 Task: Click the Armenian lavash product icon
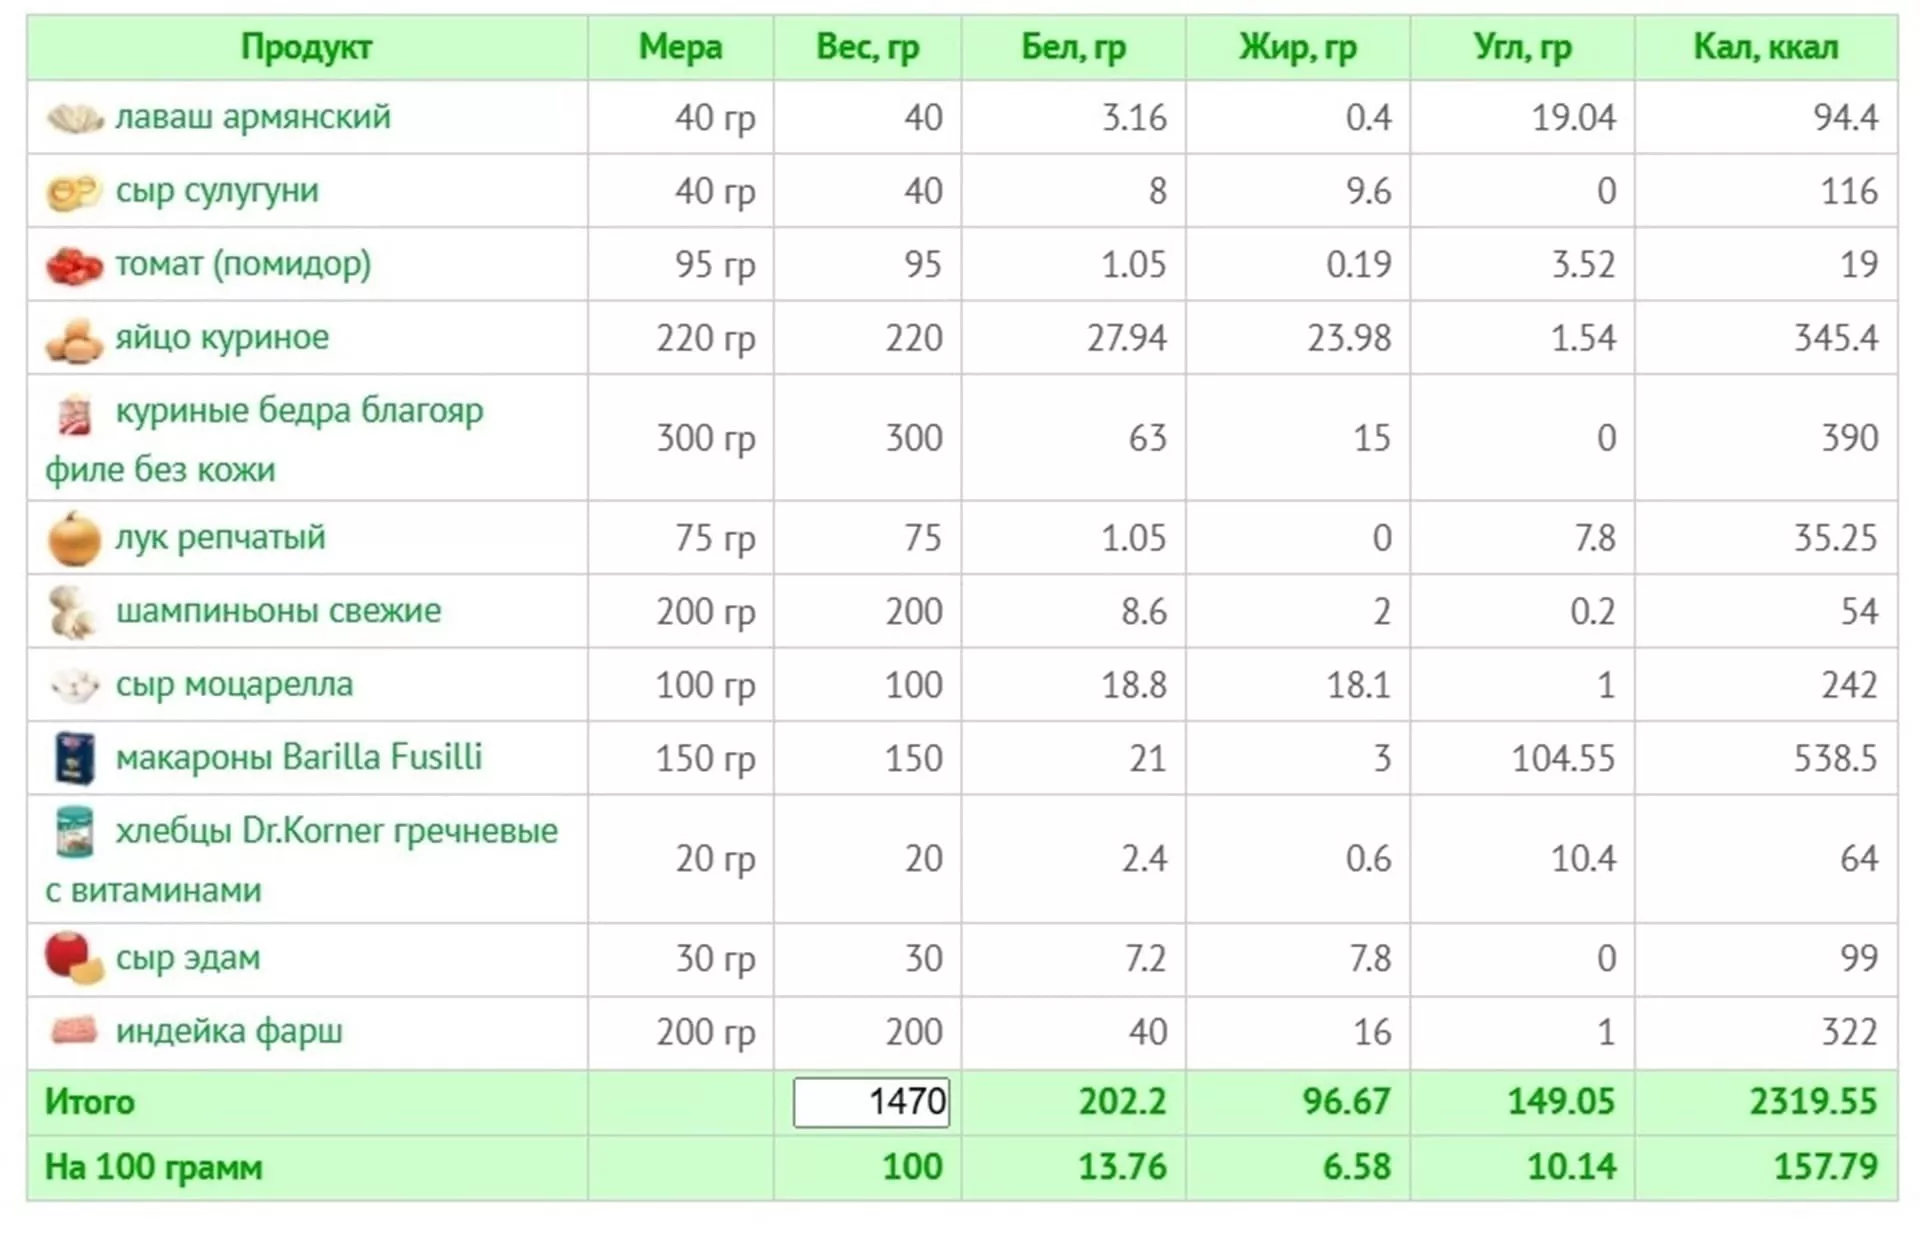pyautogui.click(x=75, y=119)
